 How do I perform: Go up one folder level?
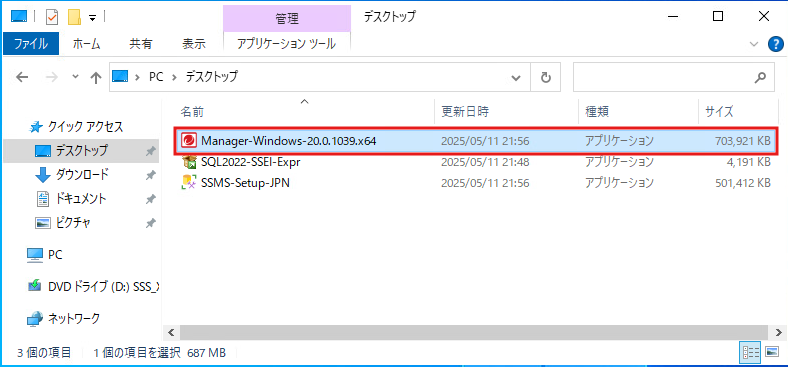click(95, 77)
